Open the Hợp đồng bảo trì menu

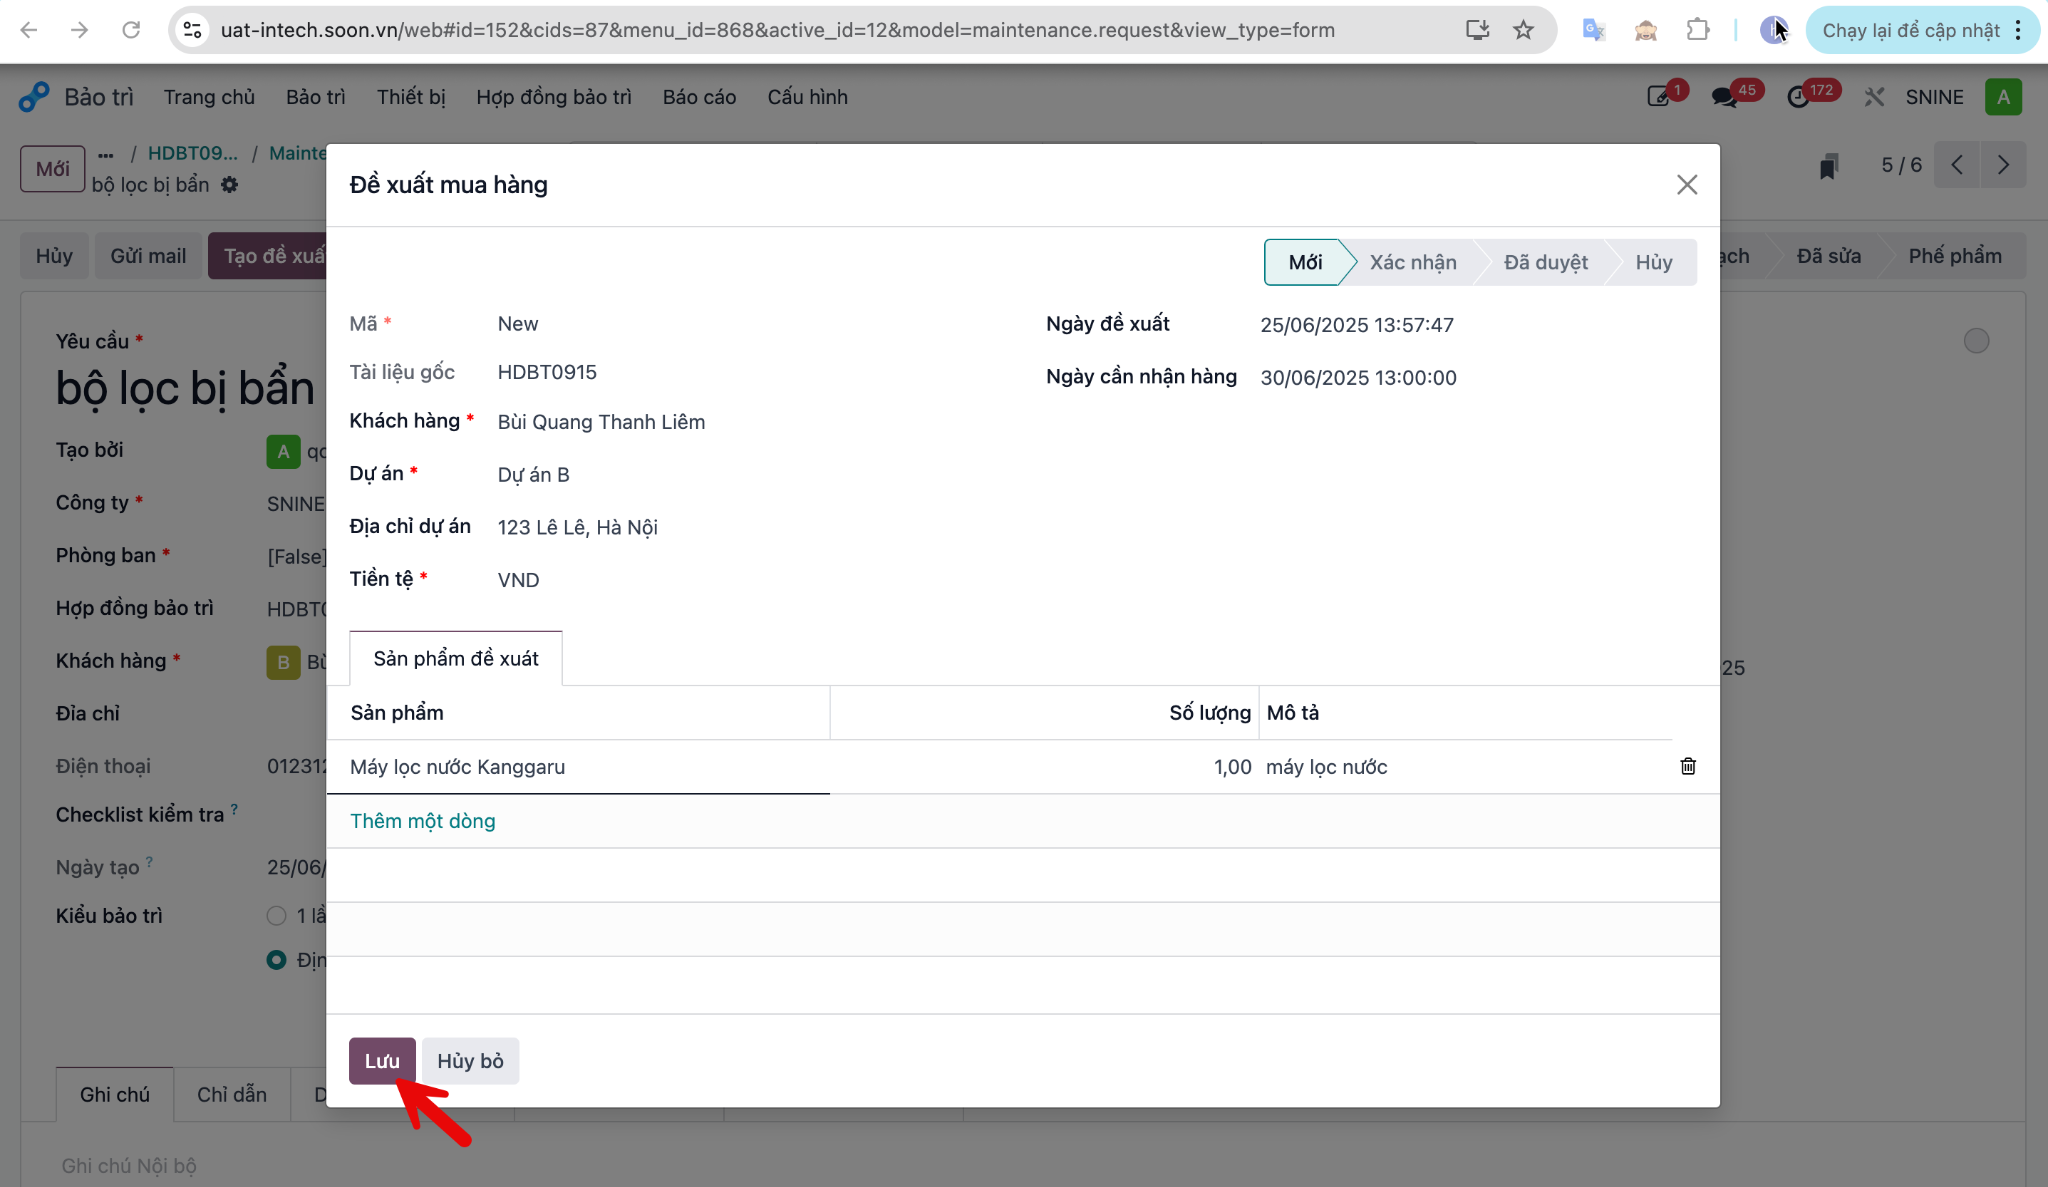pyautogui.click(x=554, y=97)
